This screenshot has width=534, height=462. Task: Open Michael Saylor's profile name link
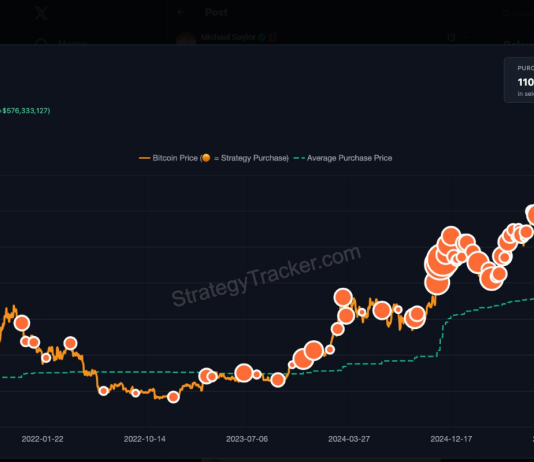click(228, 37)
